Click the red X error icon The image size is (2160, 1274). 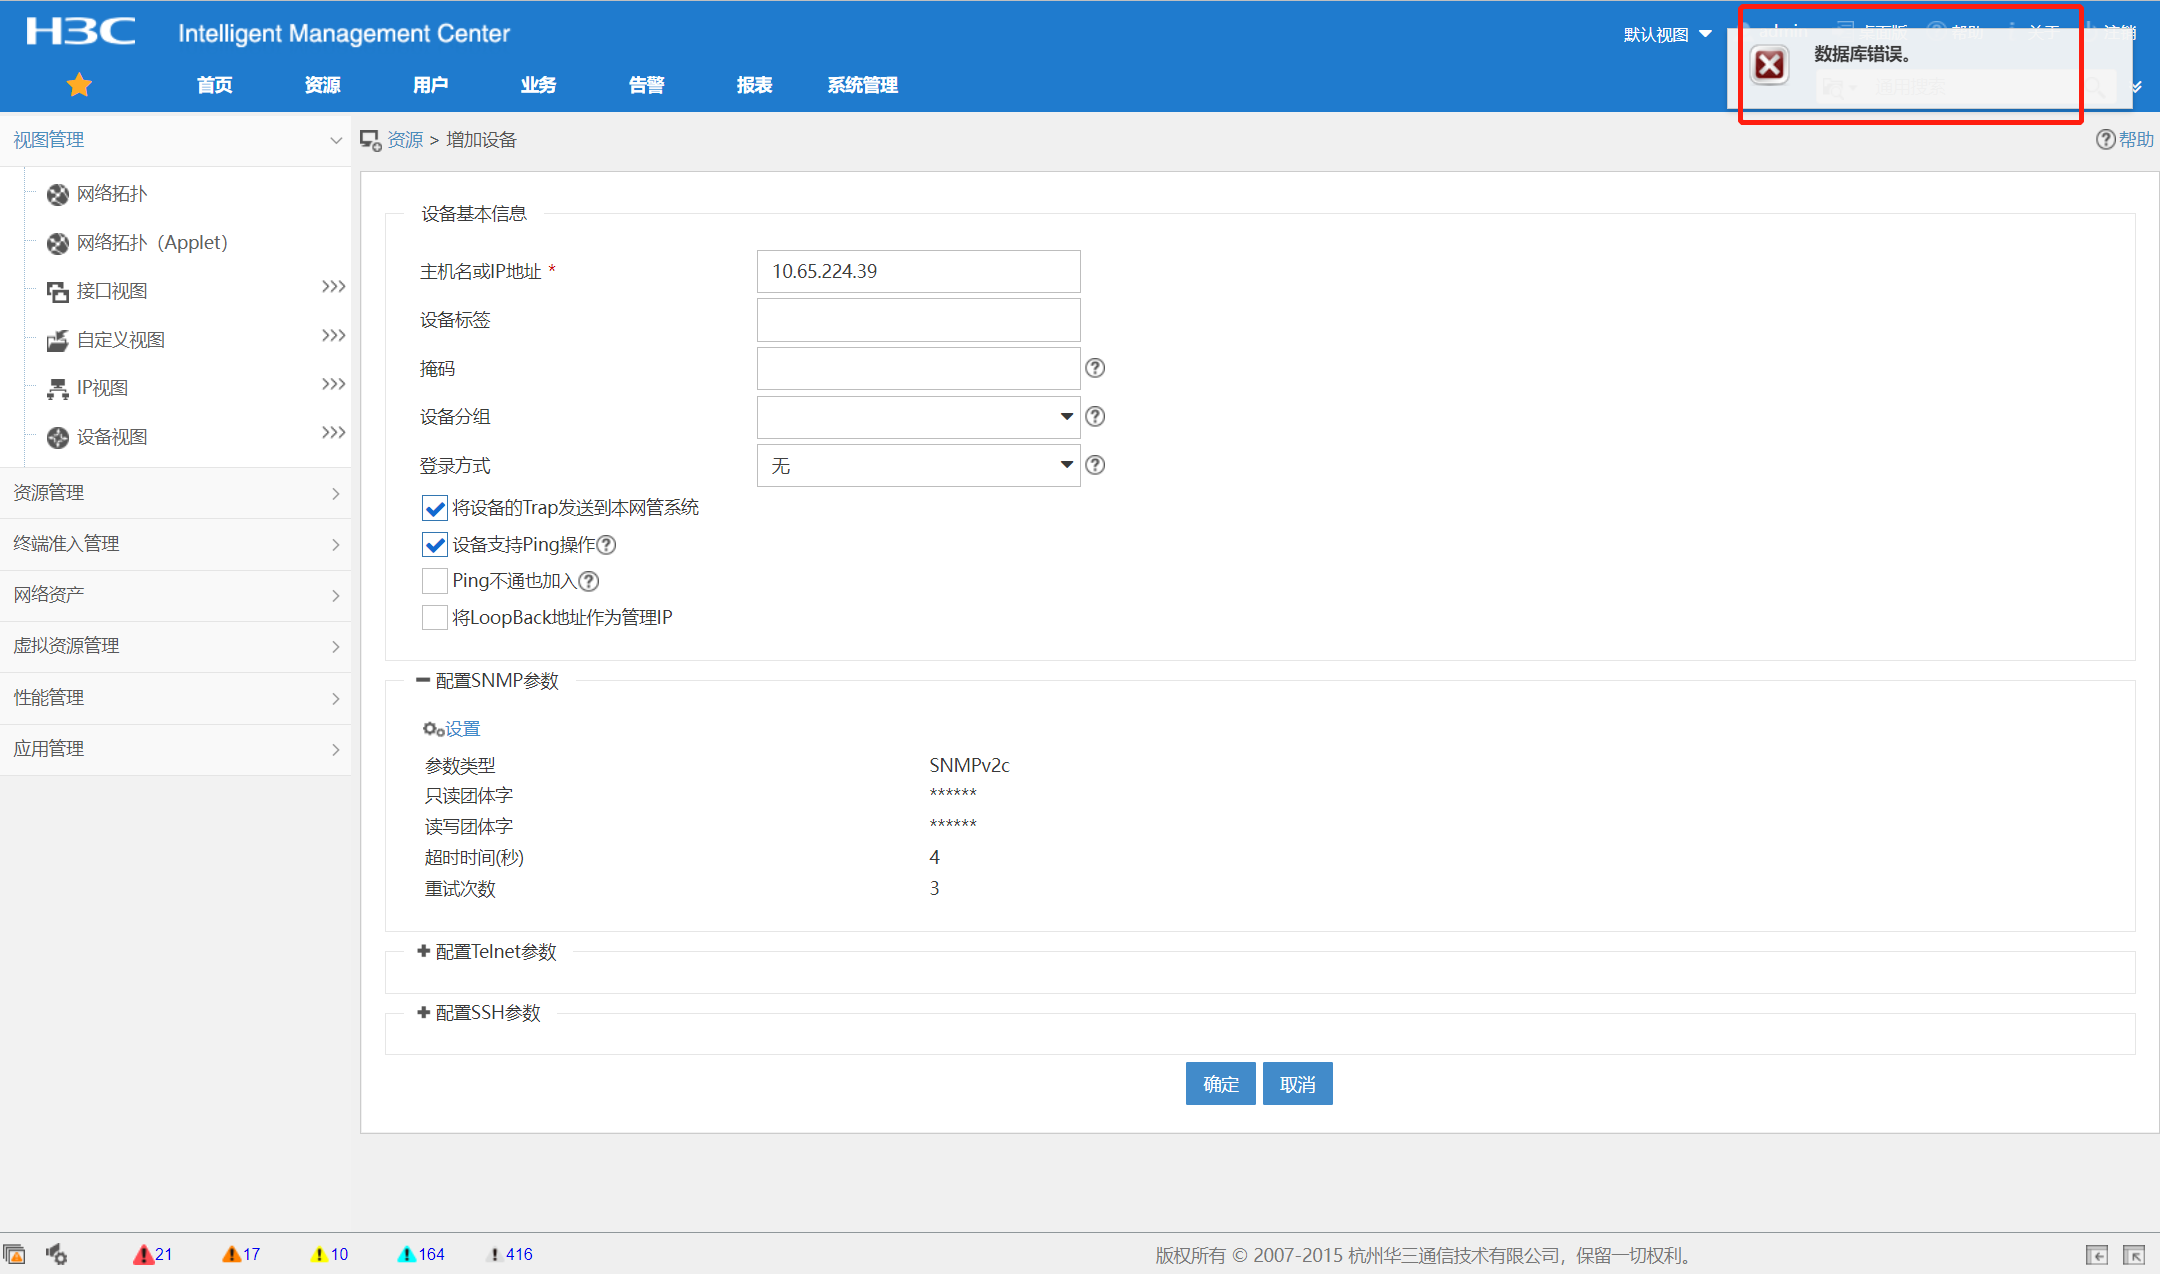tap(1769, 66)
